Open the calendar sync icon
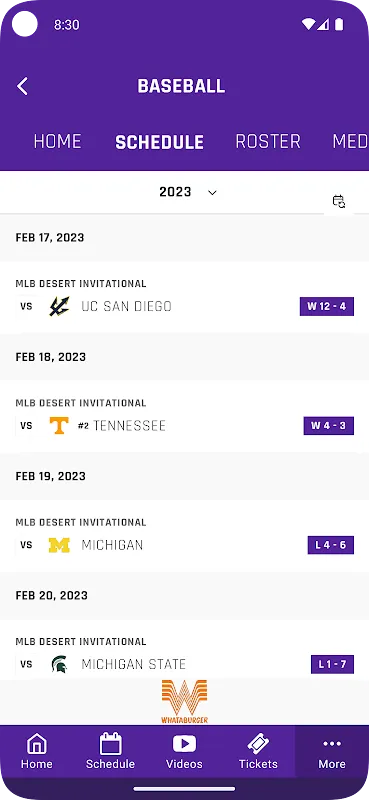 pos(339,202)
